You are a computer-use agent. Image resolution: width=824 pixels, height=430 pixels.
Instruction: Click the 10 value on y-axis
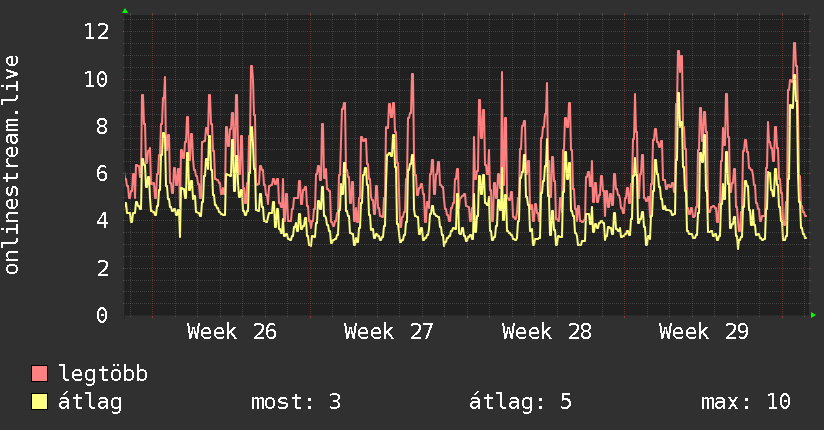(x=97, y=79)
